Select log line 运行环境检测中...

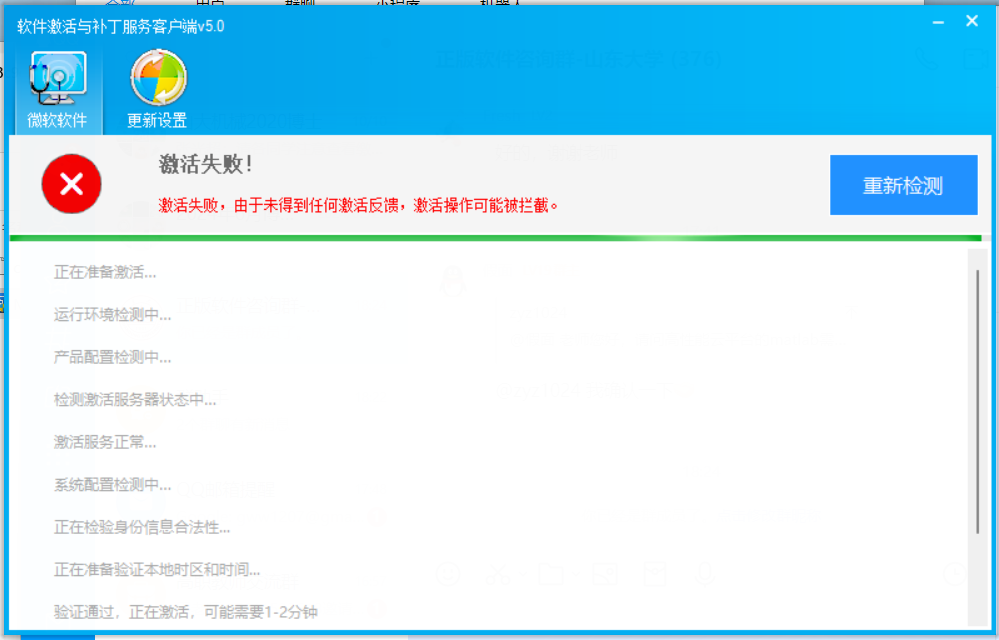[x=113, y=315]
